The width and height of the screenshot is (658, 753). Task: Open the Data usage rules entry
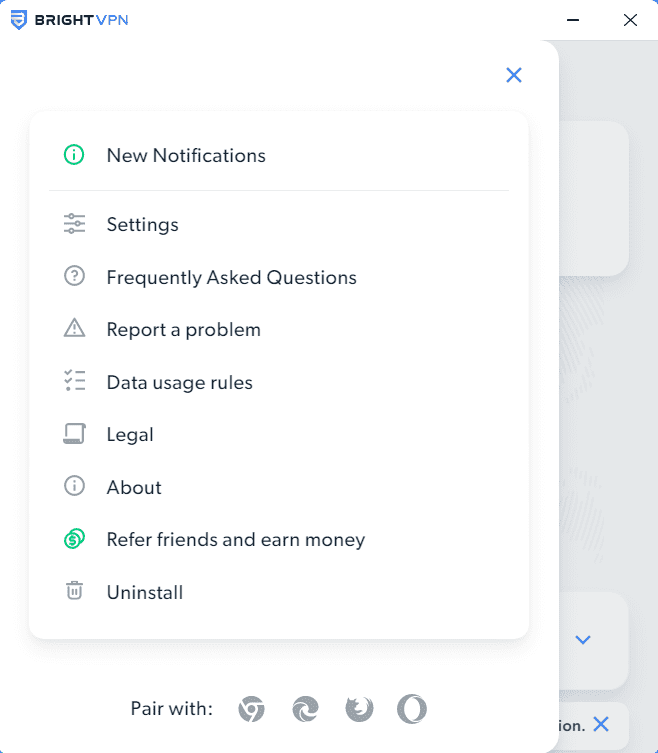pyautogui.click(x=179, y=382)
